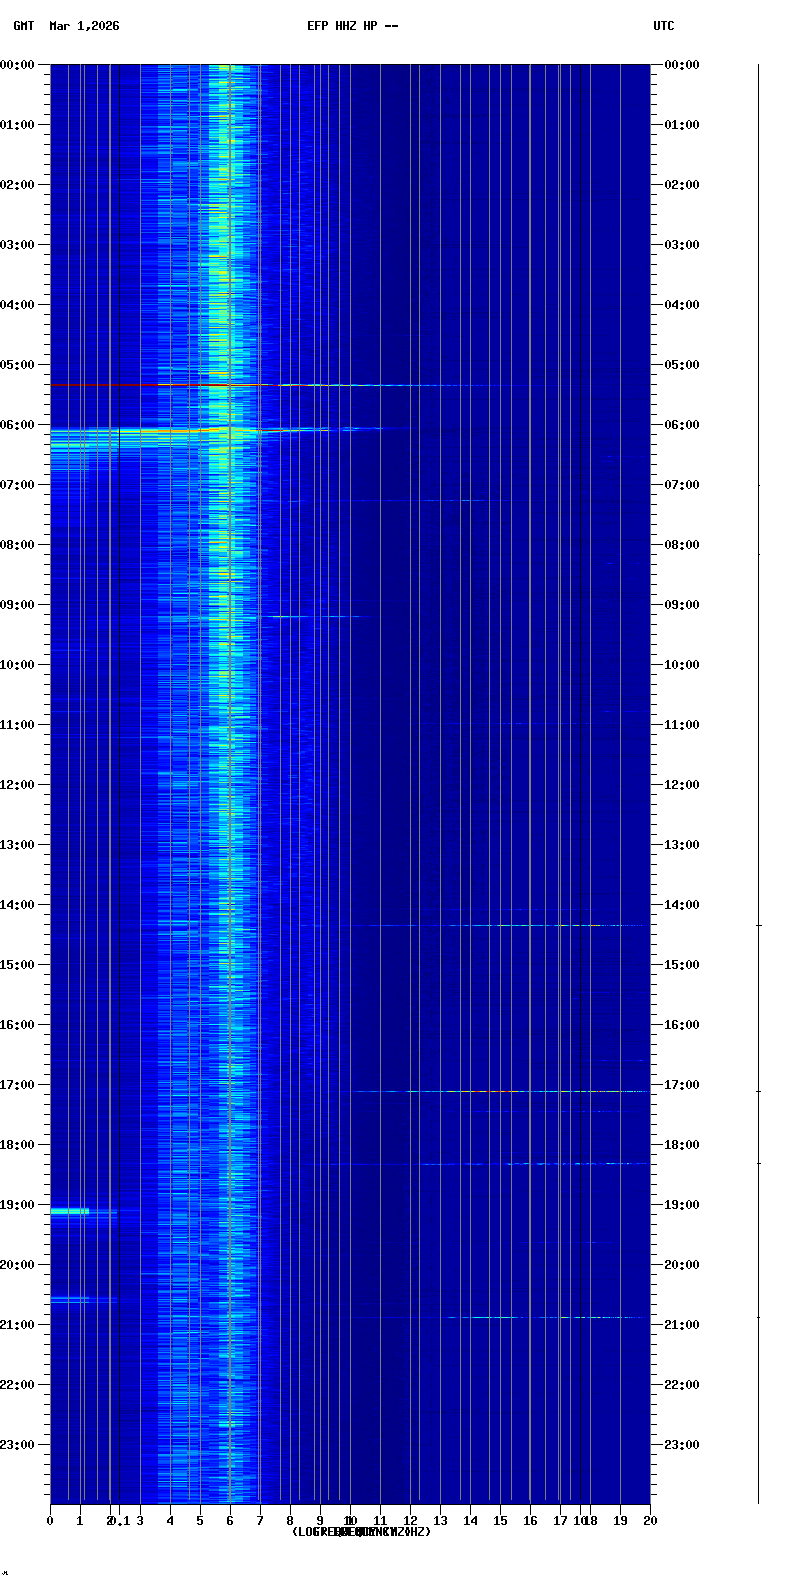Click the low-frequency burst near 20:35
The image size is (802, 1584).
pos(70,1299)
